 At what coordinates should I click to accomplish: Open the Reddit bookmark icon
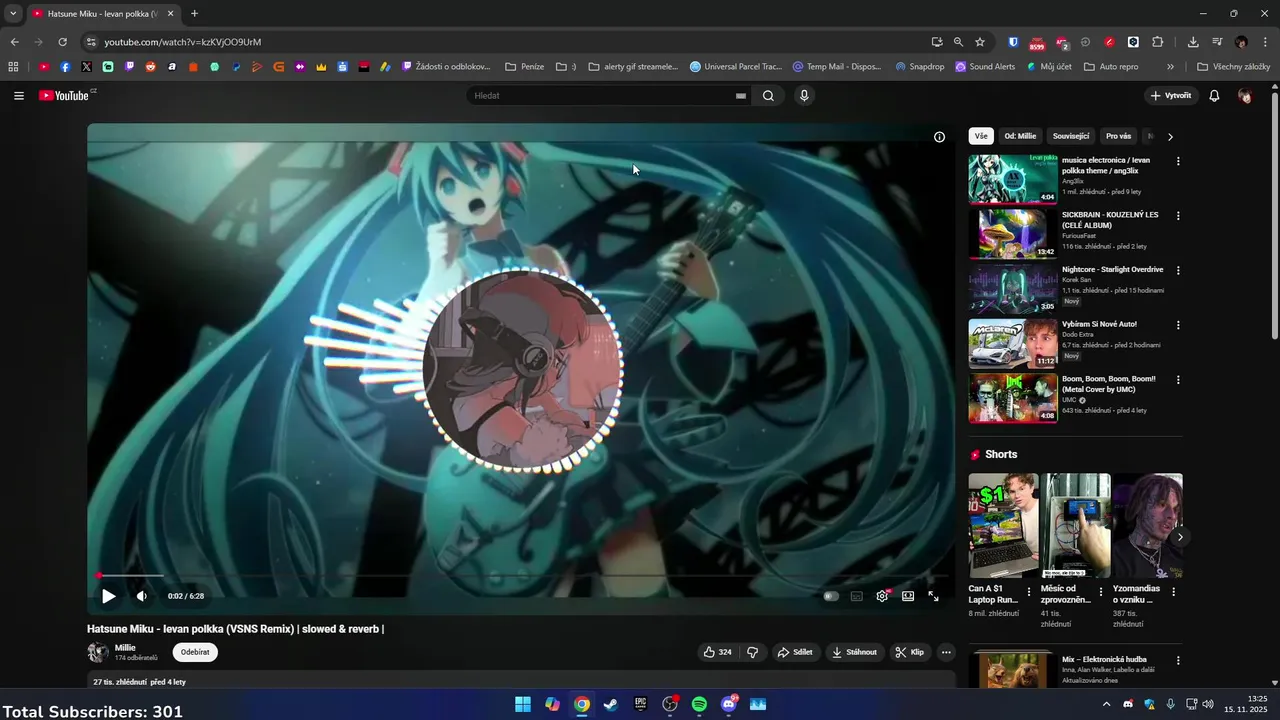(151, 67)
